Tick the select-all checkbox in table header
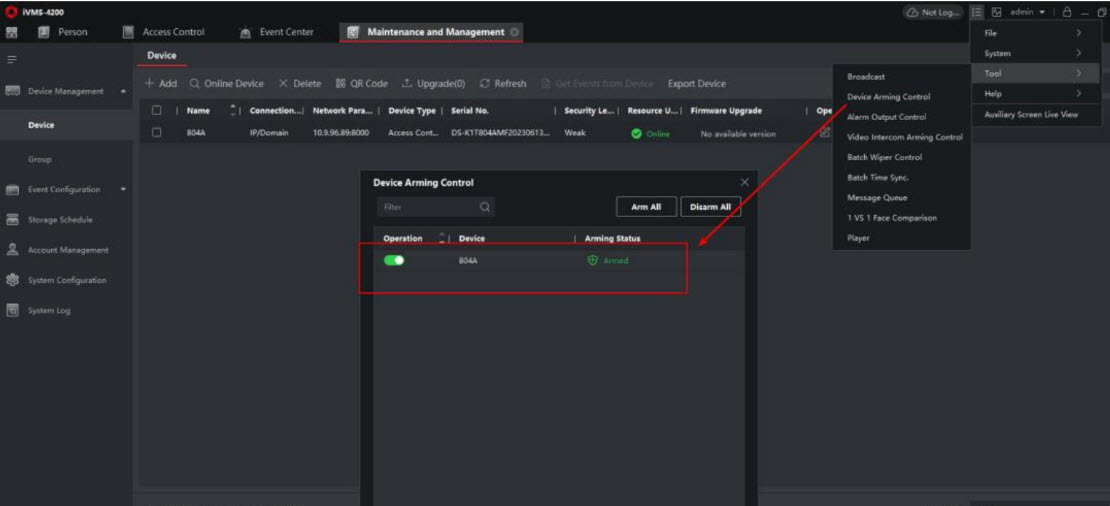Image resolution: width=1110 pixels, height=506 pixels. [x=156, y=110]
